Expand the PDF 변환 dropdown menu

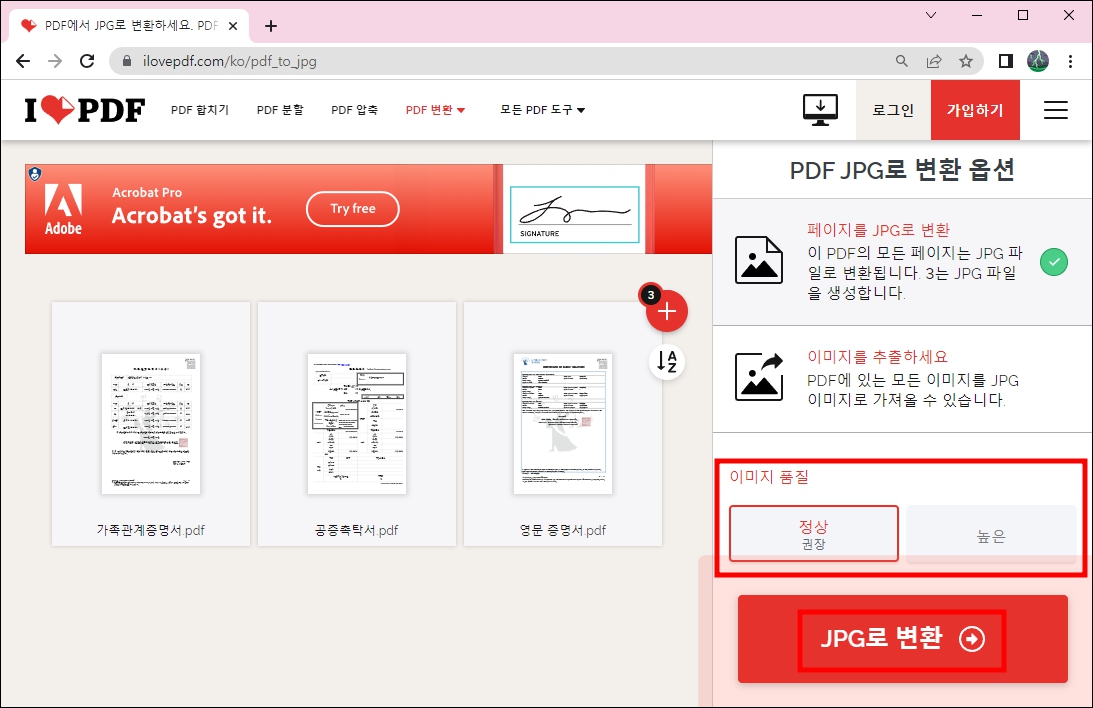(x=435, y=110)
